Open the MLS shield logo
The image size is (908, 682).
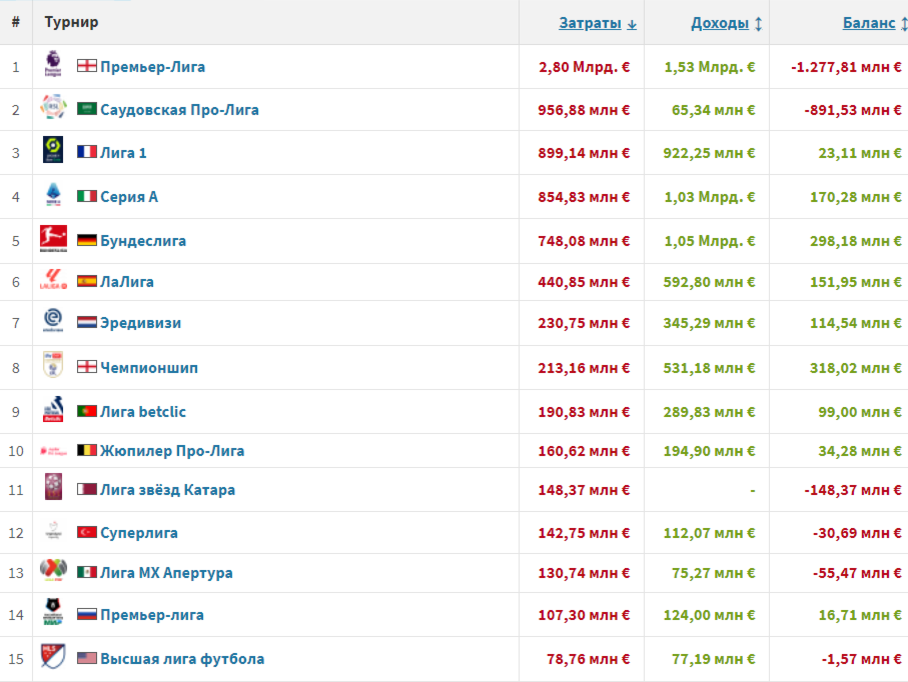pyautogui.click(x=53, y=656)
